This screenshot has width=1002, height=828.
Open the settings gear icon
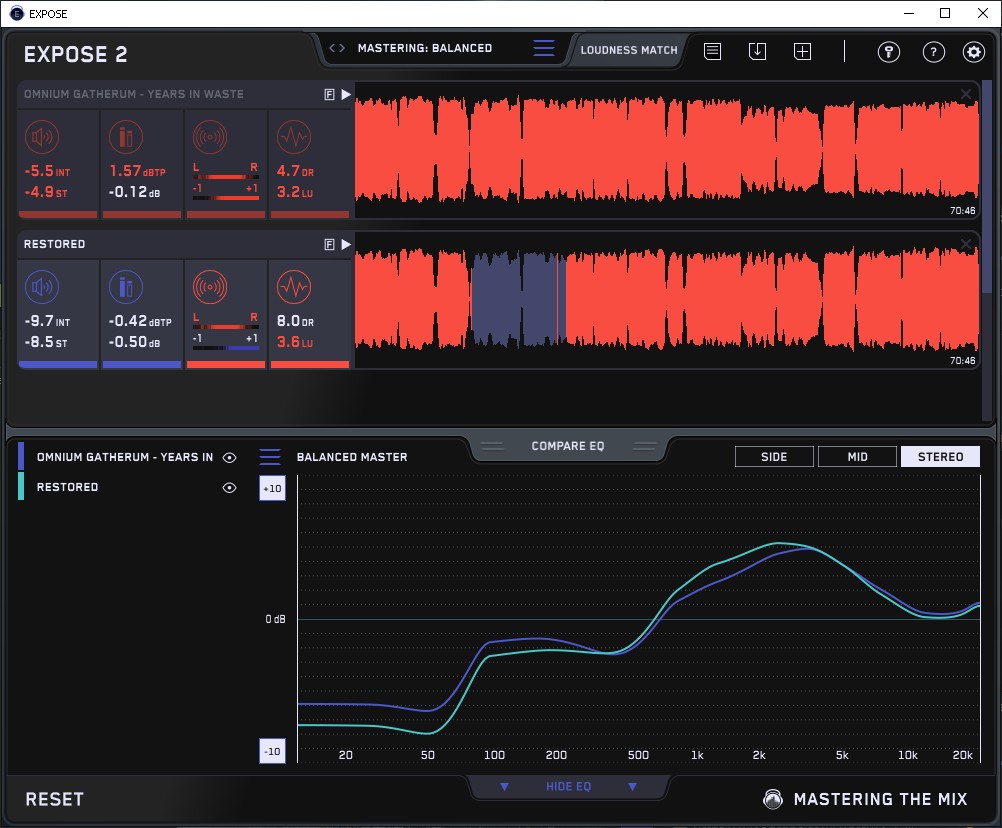pyautogui.click(x=973, y=52)
